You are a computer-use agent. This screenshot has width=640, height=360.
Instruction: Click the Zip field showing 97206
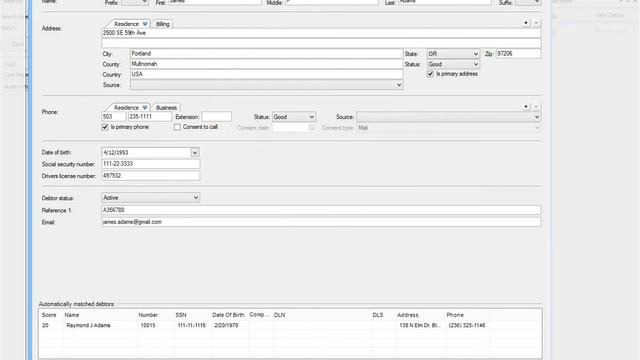click(x=518, y=54)
